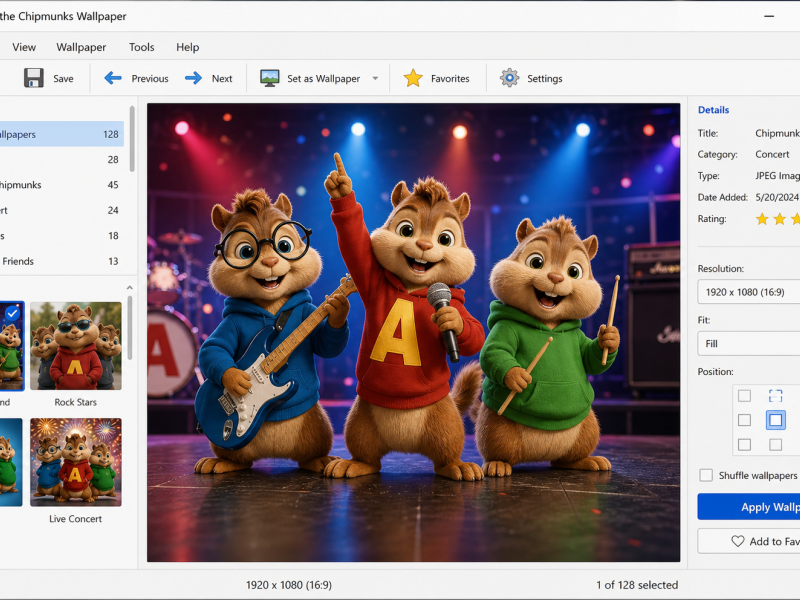Click the Favorites star icon
Viewport: 800px width, 600px height.
413,78
